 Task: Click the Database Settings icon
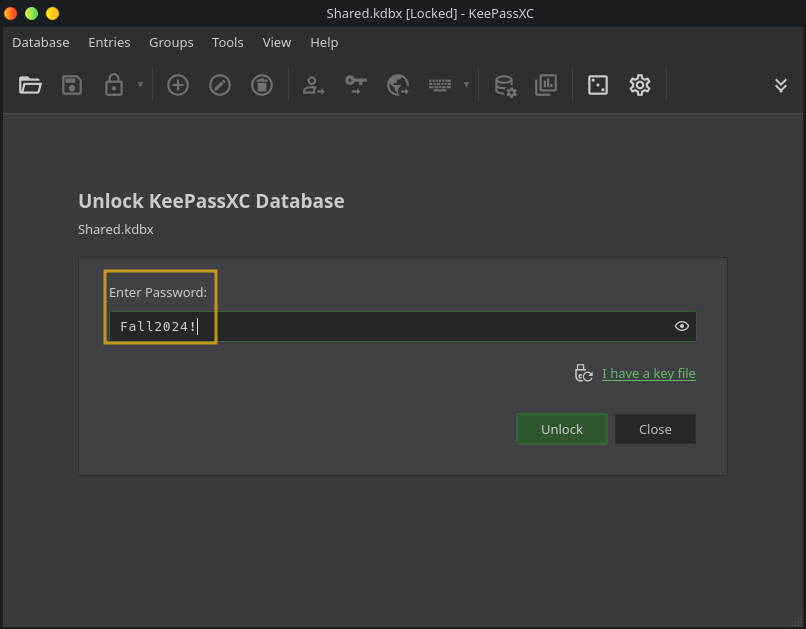click(x=505, y=86)
